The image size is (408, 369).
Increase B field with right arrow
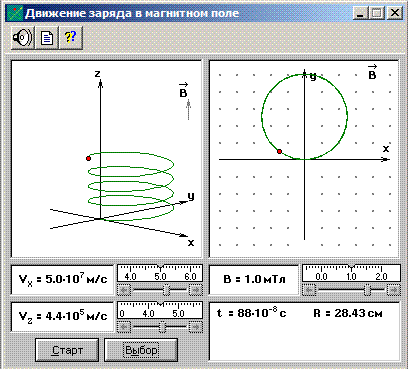[394, 290]
